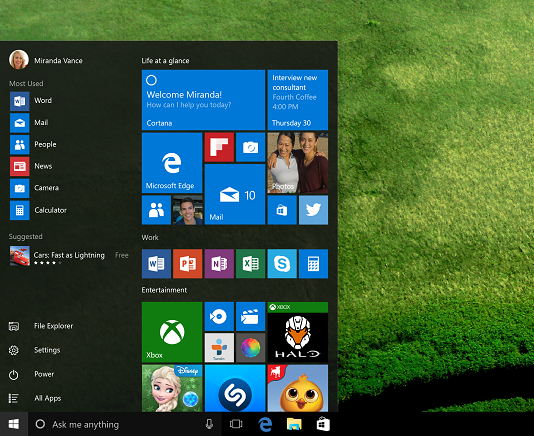Open the Photos tile
This screenshot has height=436, width=534.
(x=298, y=163)
